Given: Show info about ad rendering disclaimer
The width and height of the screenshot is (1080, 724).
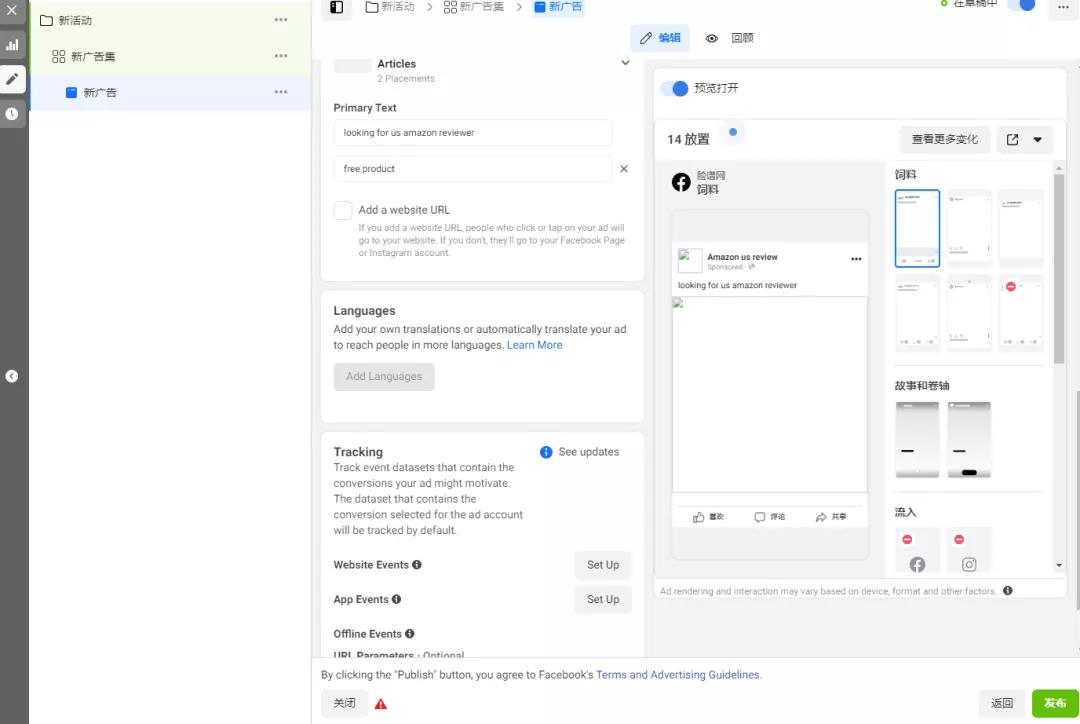Looking at the screenshot, I should coord(1008,591).
